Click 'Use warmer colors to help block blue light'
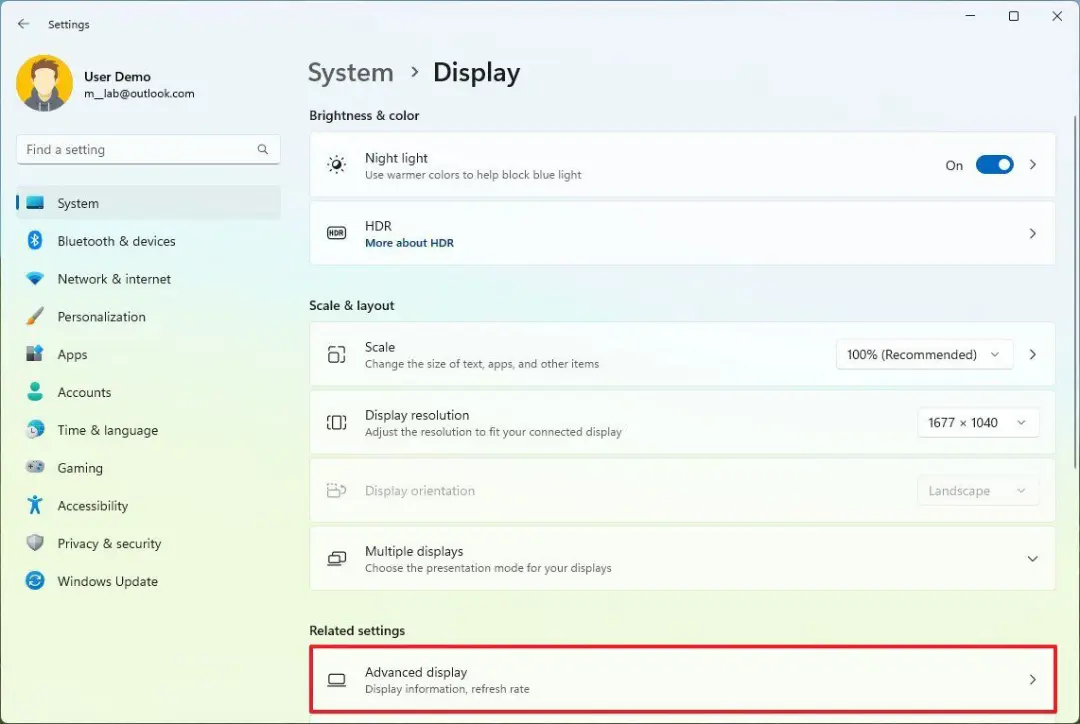Screen dimensions: 1080x724 coord(472,175)
